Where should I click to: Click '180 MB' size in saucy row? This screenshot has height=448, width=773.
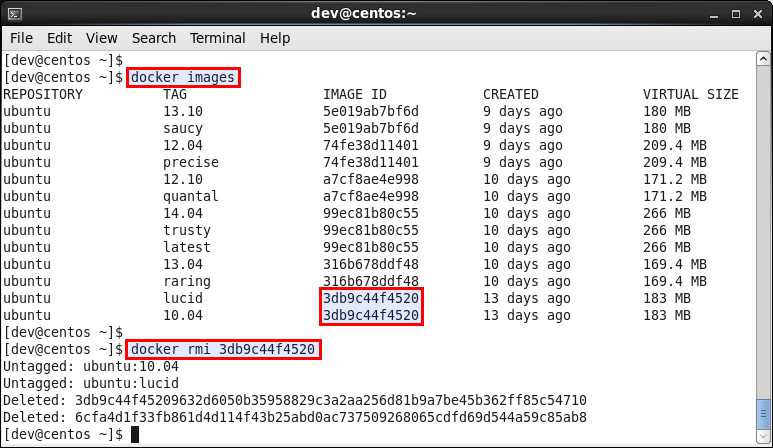coord(667,129)
